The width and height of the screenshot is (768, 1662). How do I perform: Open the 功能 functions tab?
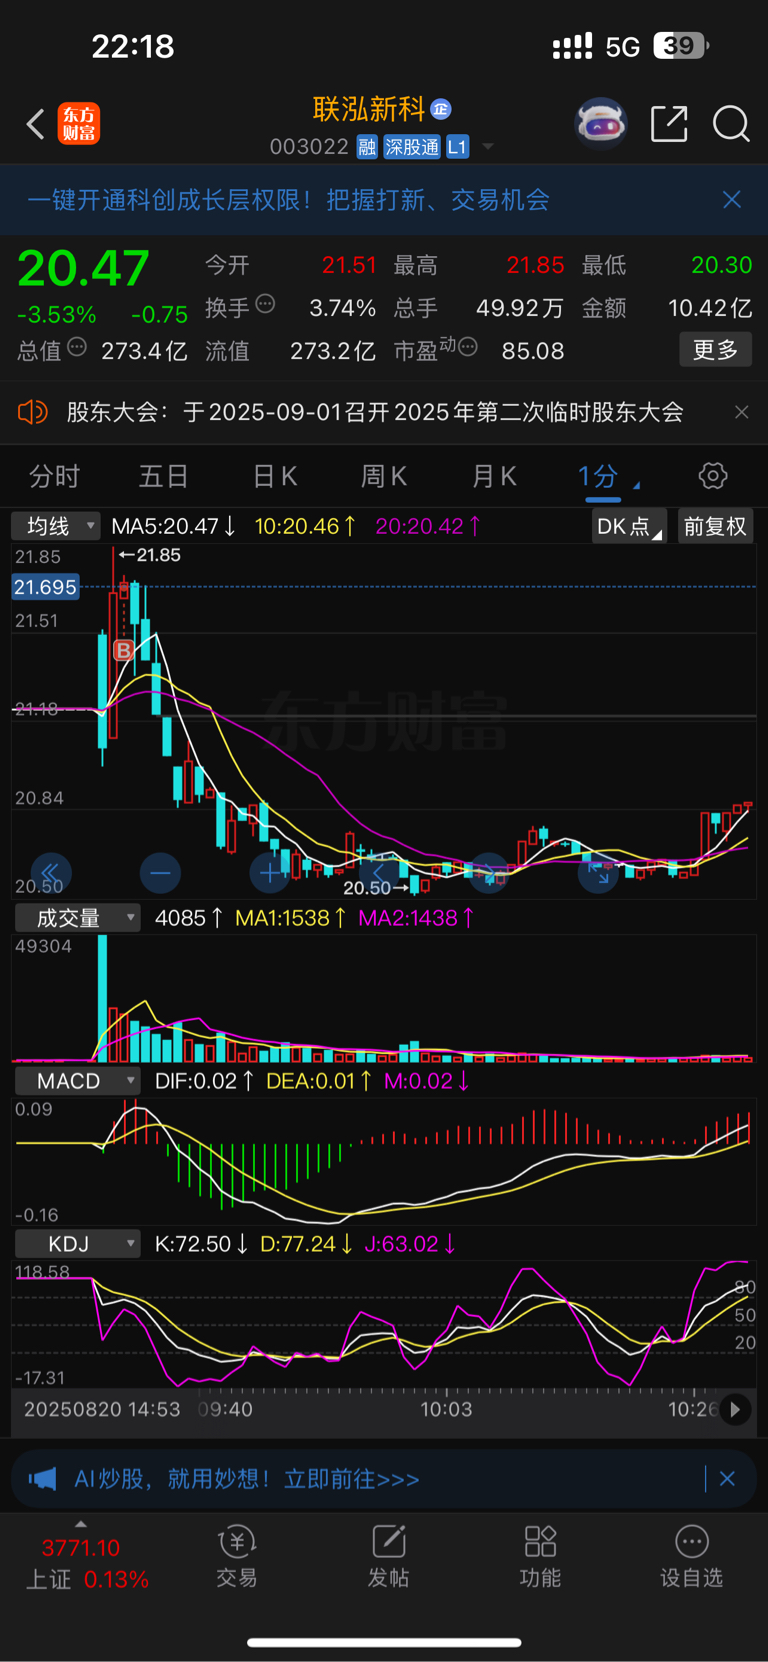click(540, 1558)
